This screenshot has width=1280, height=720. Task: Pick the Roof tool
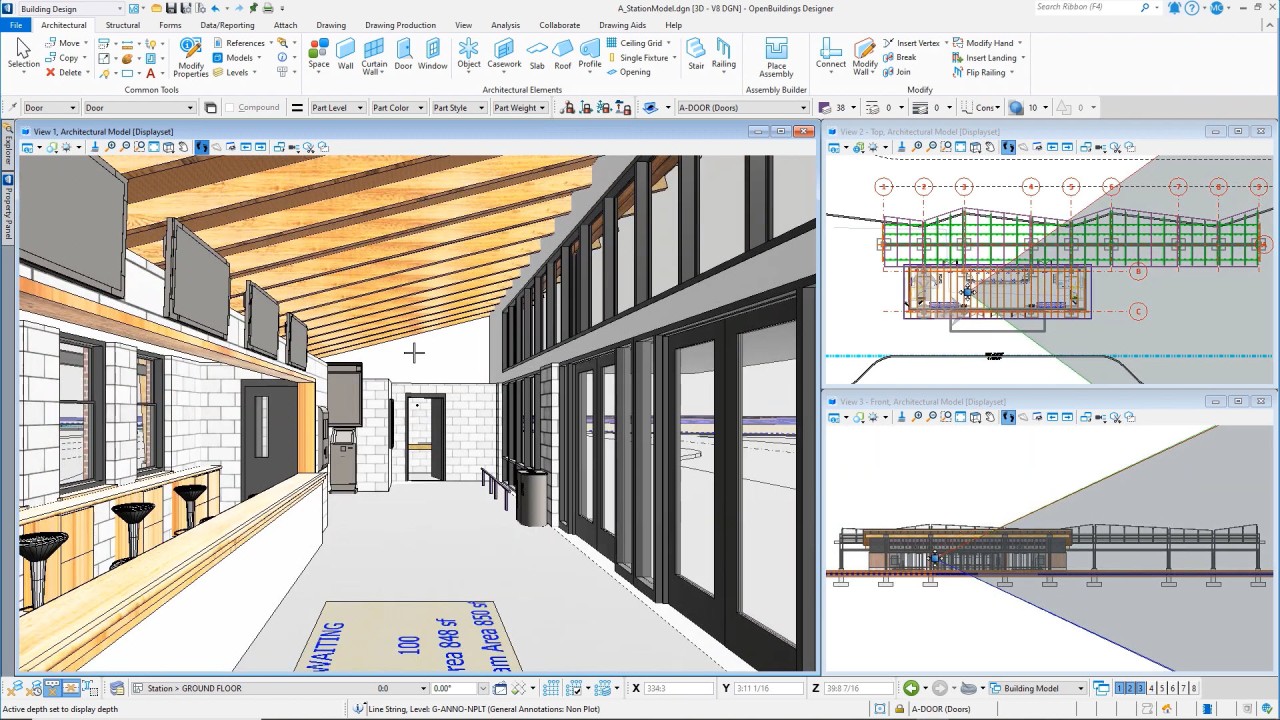(x=563, y=54)
